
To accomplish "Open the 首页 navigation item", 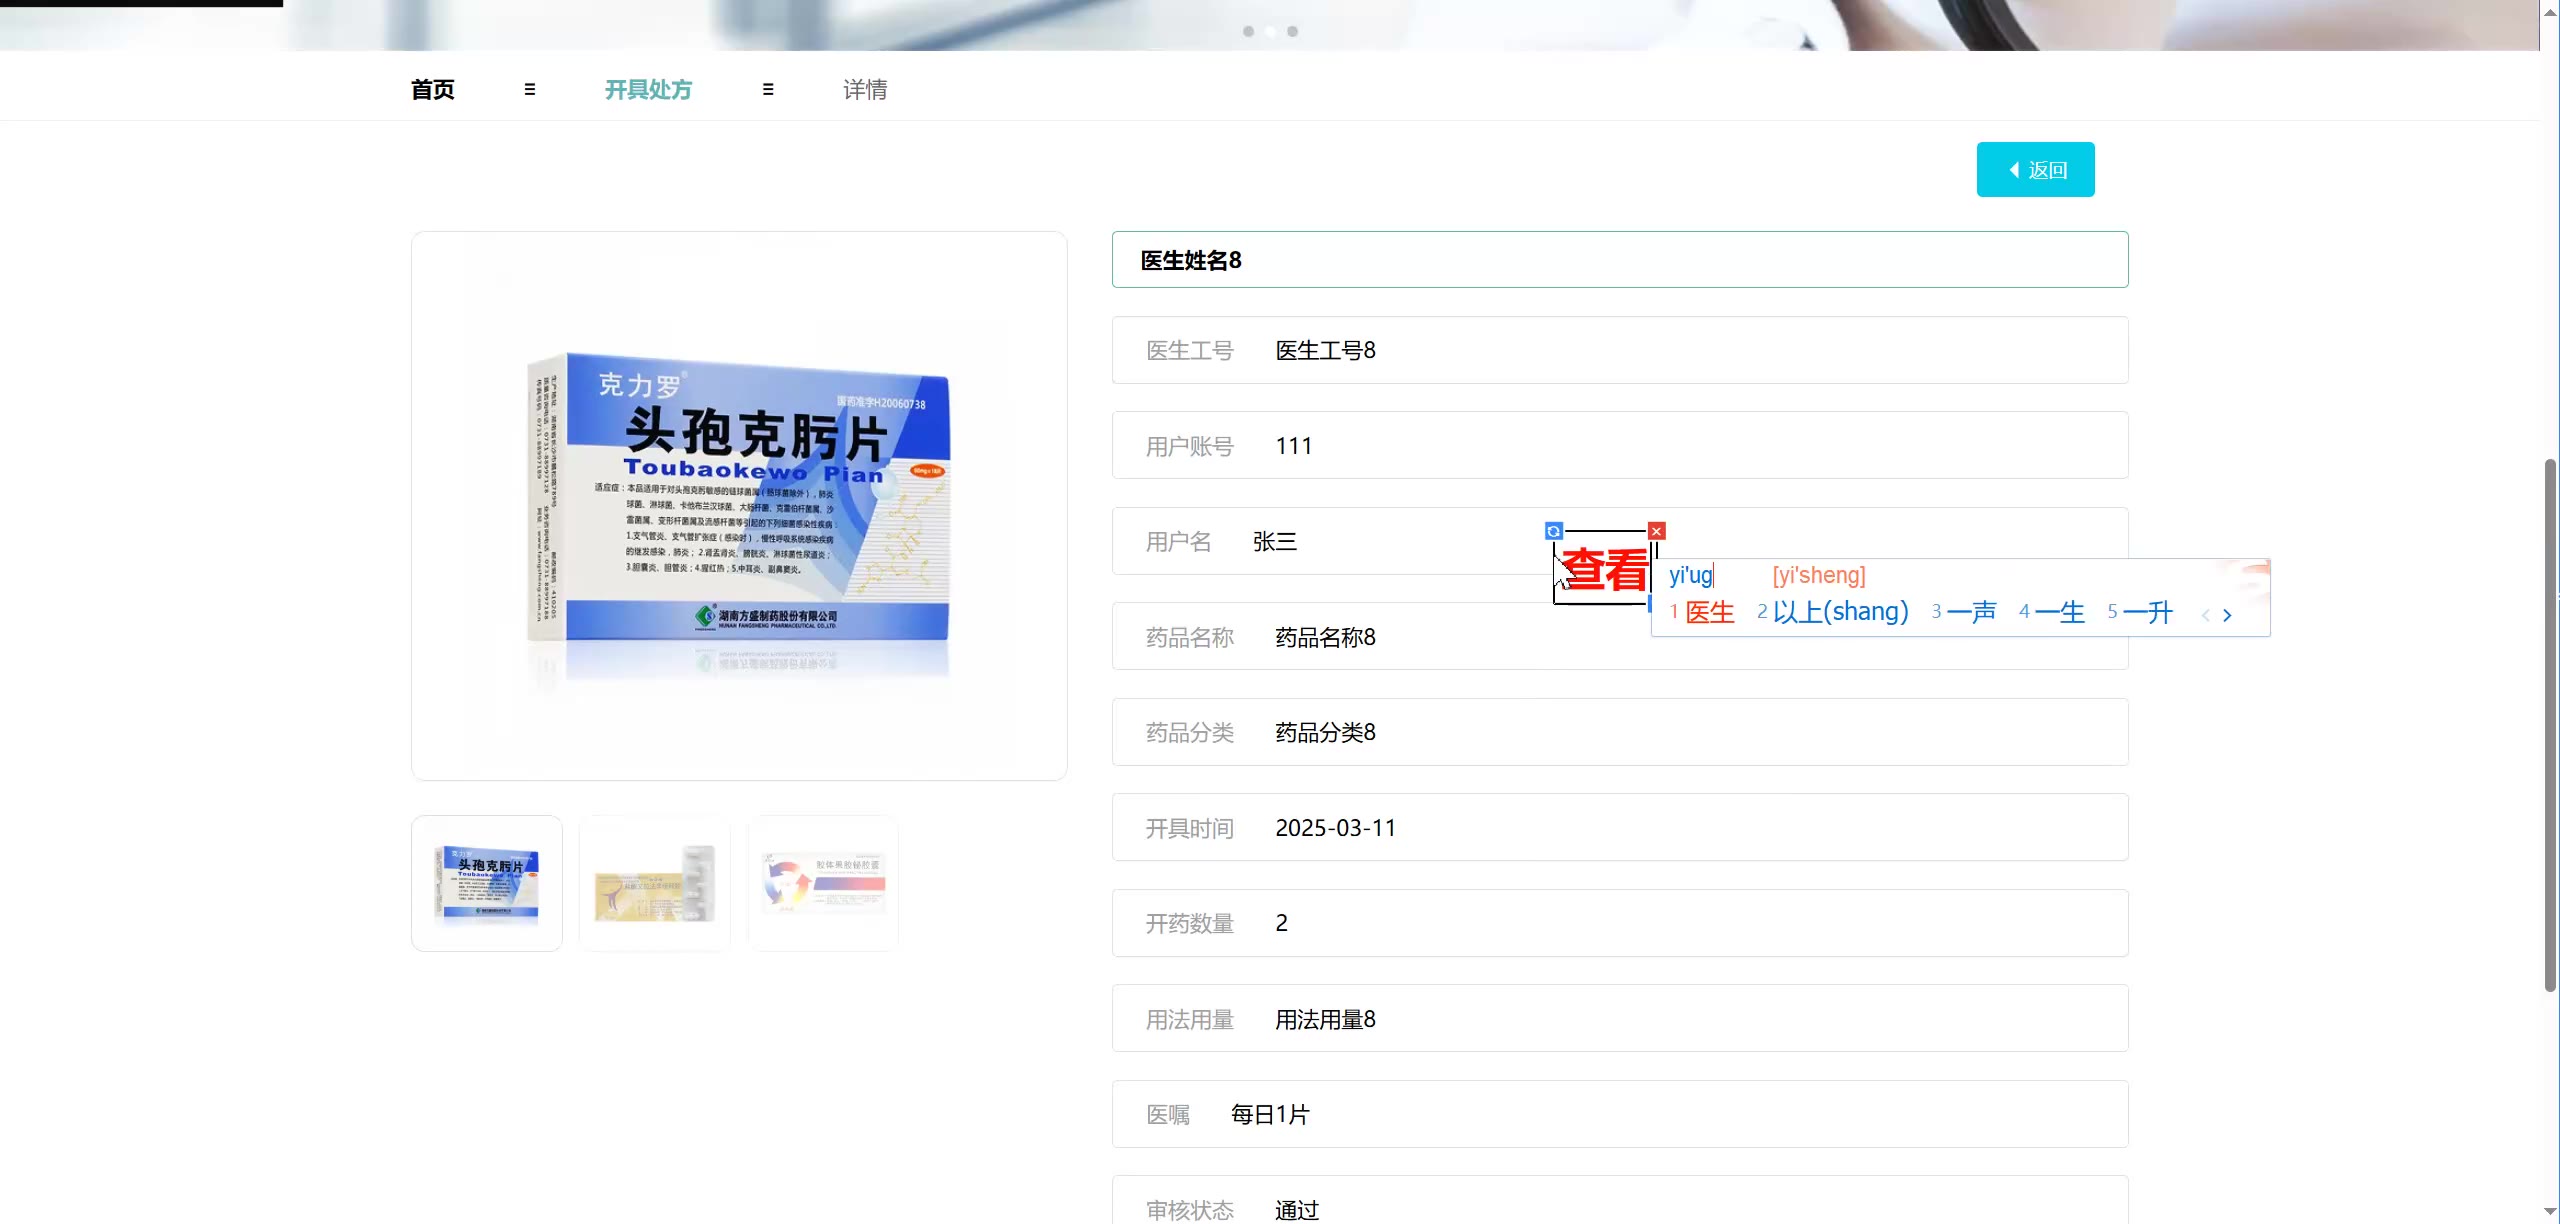I will (432, 90).
